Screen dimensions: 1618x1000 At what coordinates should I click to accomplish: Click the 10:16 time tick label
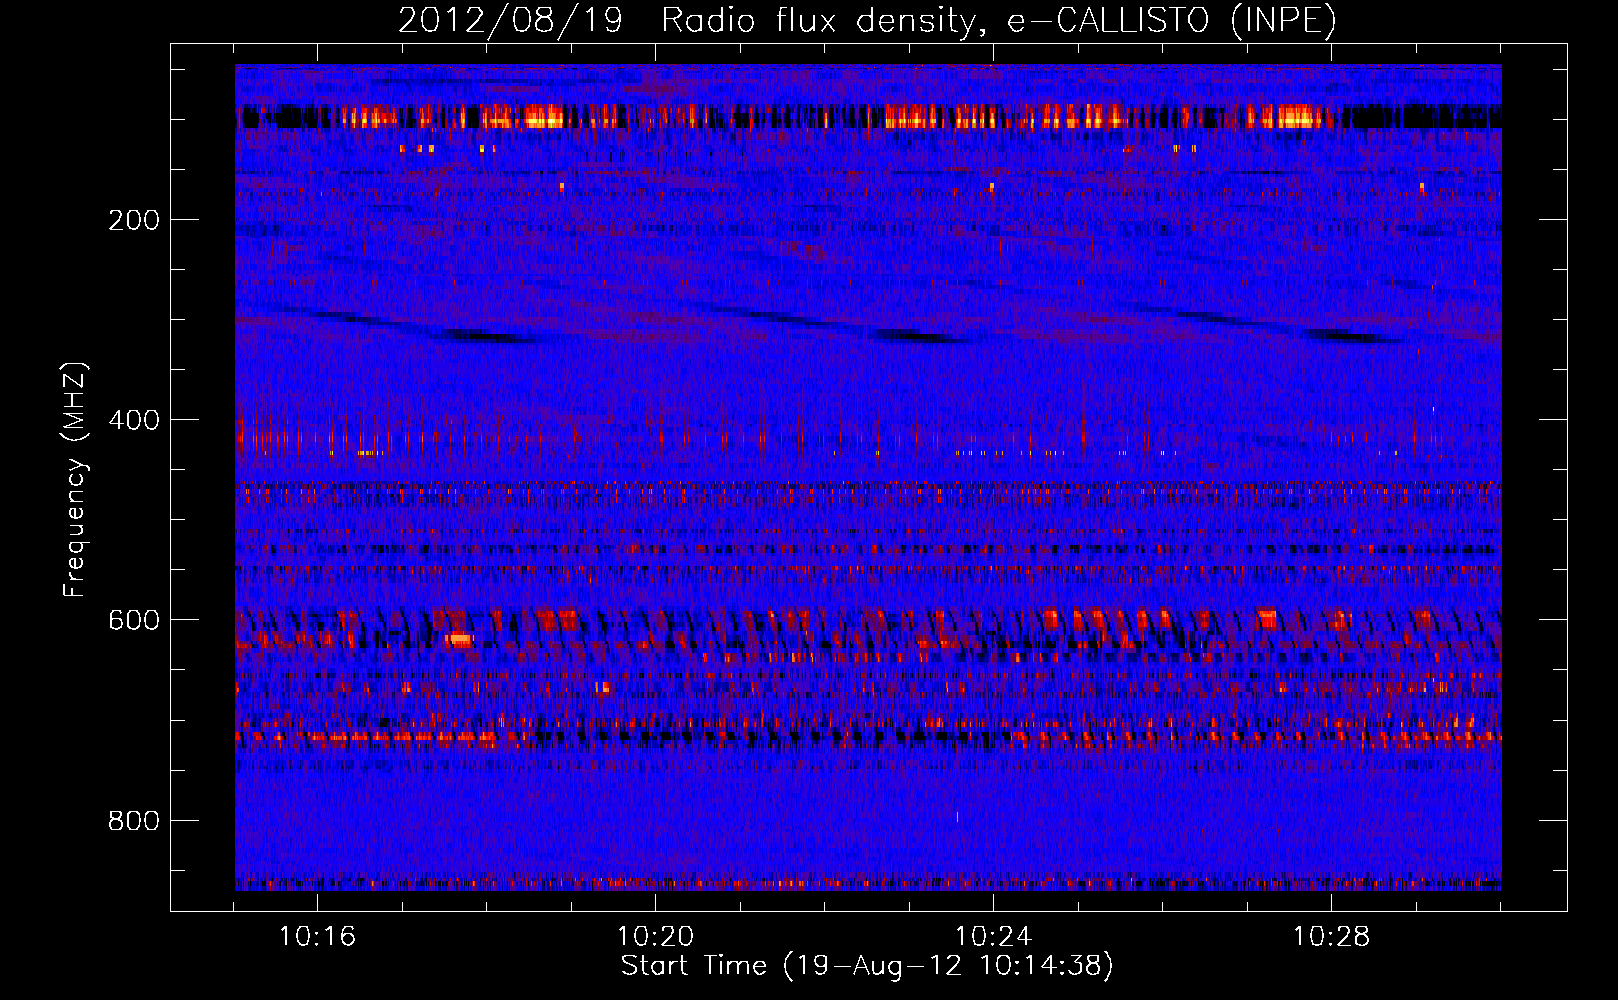click(x=317, y=937)
